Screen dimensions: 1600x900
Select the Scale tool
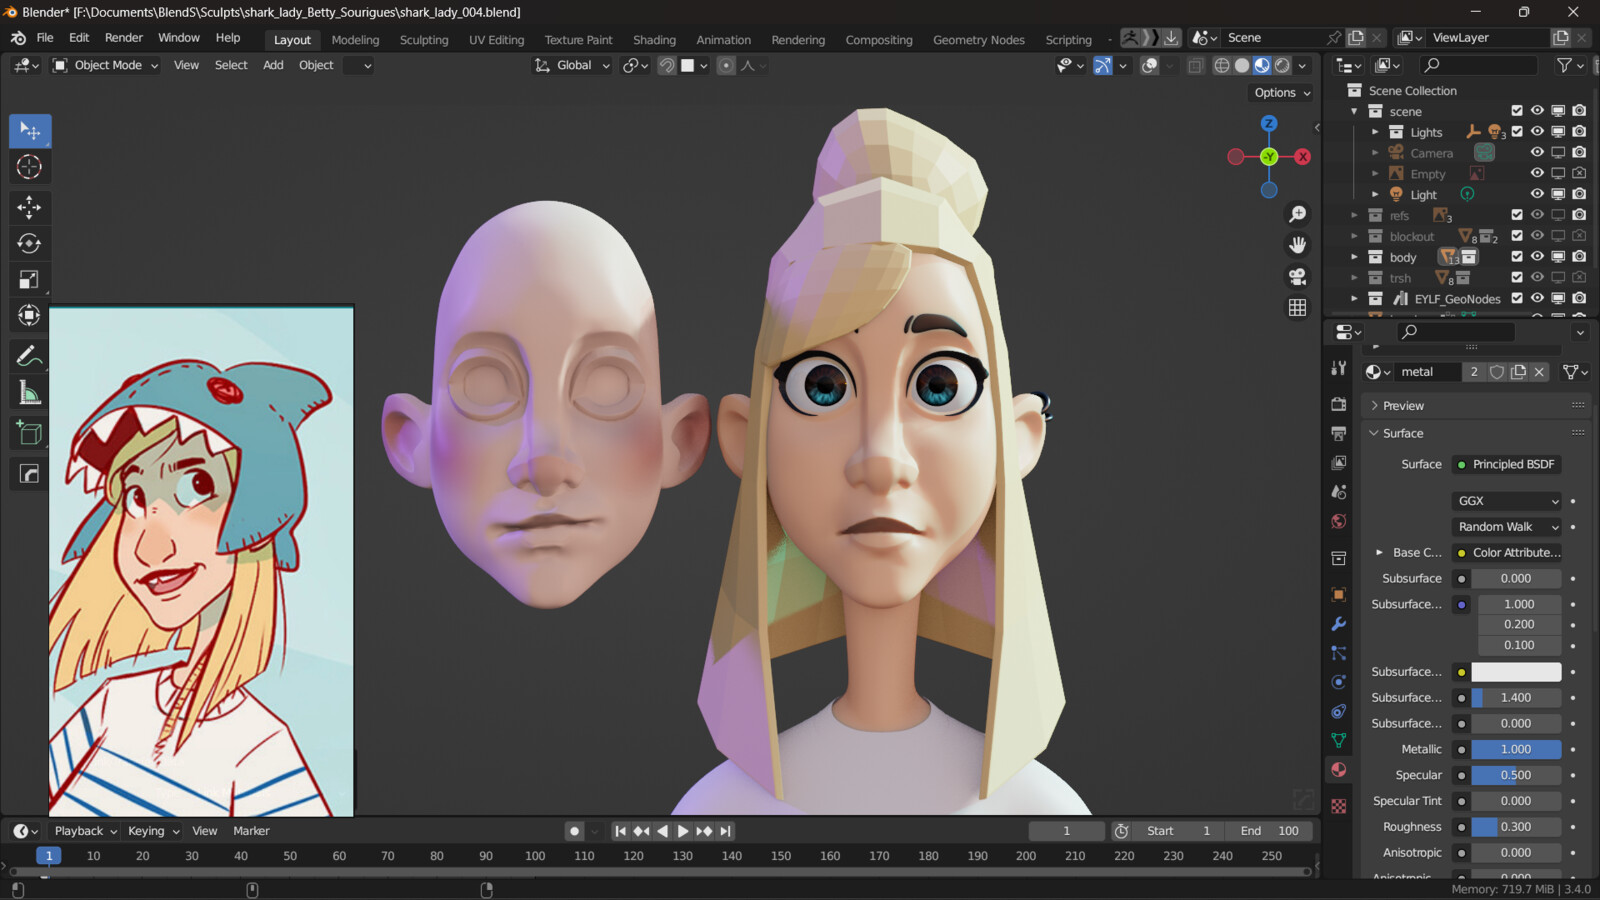[x=29, y=279]
